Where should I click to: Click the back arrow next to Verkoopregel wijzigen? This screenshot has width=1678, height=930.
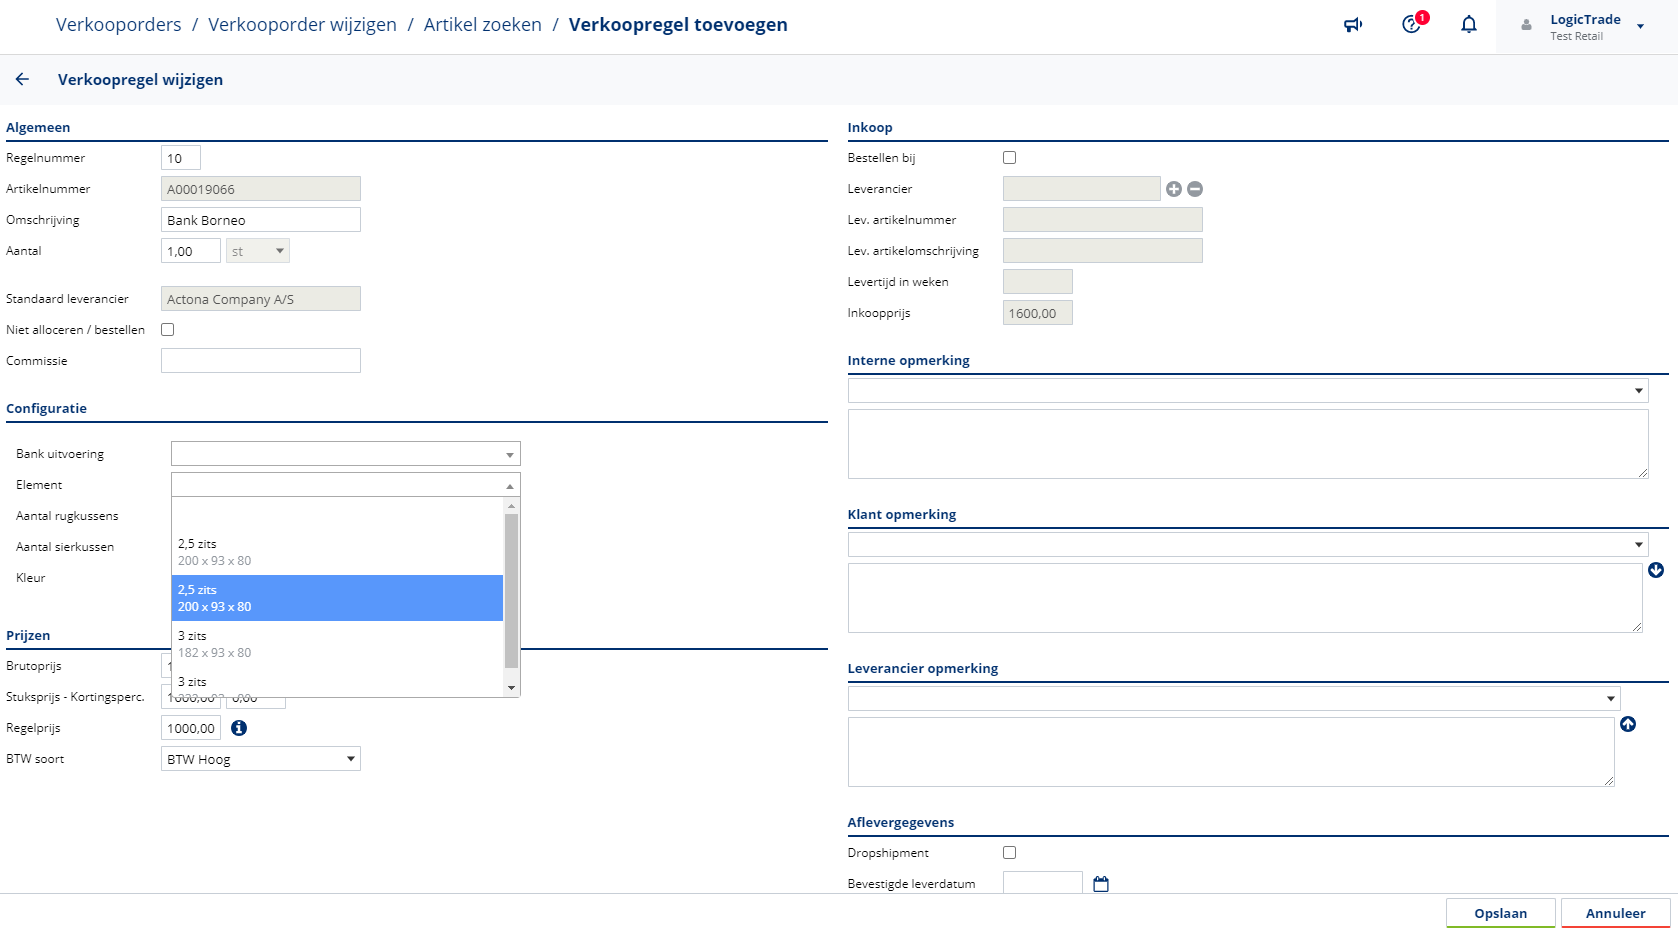click(x=22, y=79)
